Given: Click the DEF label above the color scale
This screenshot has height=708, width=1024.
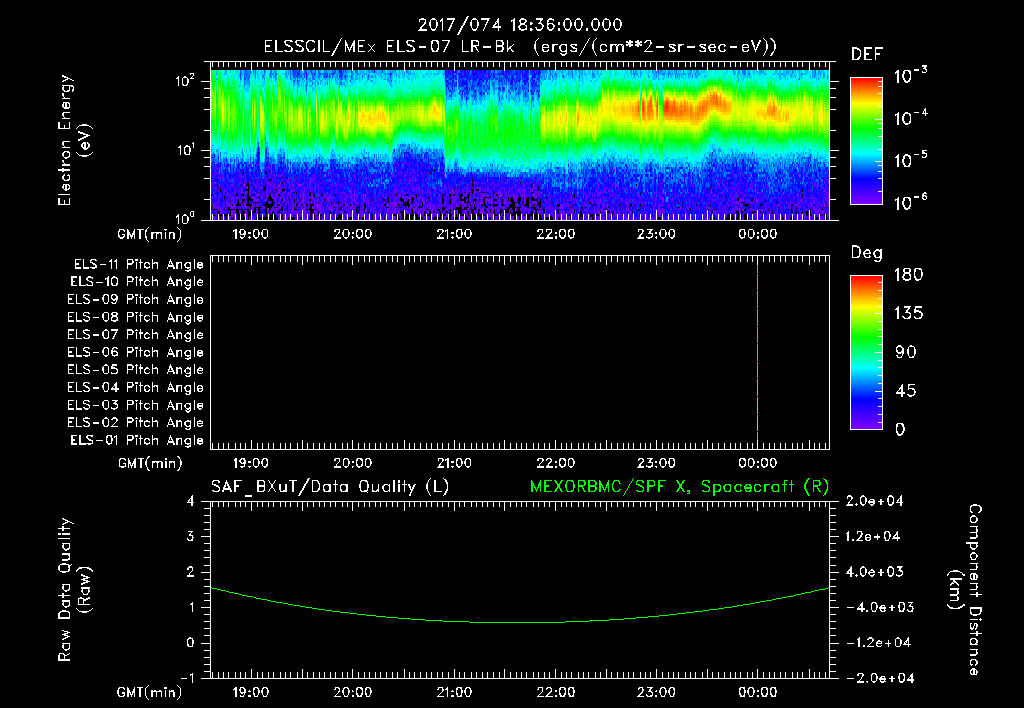Looking at the screenshot, I should [x=867, y=55].
